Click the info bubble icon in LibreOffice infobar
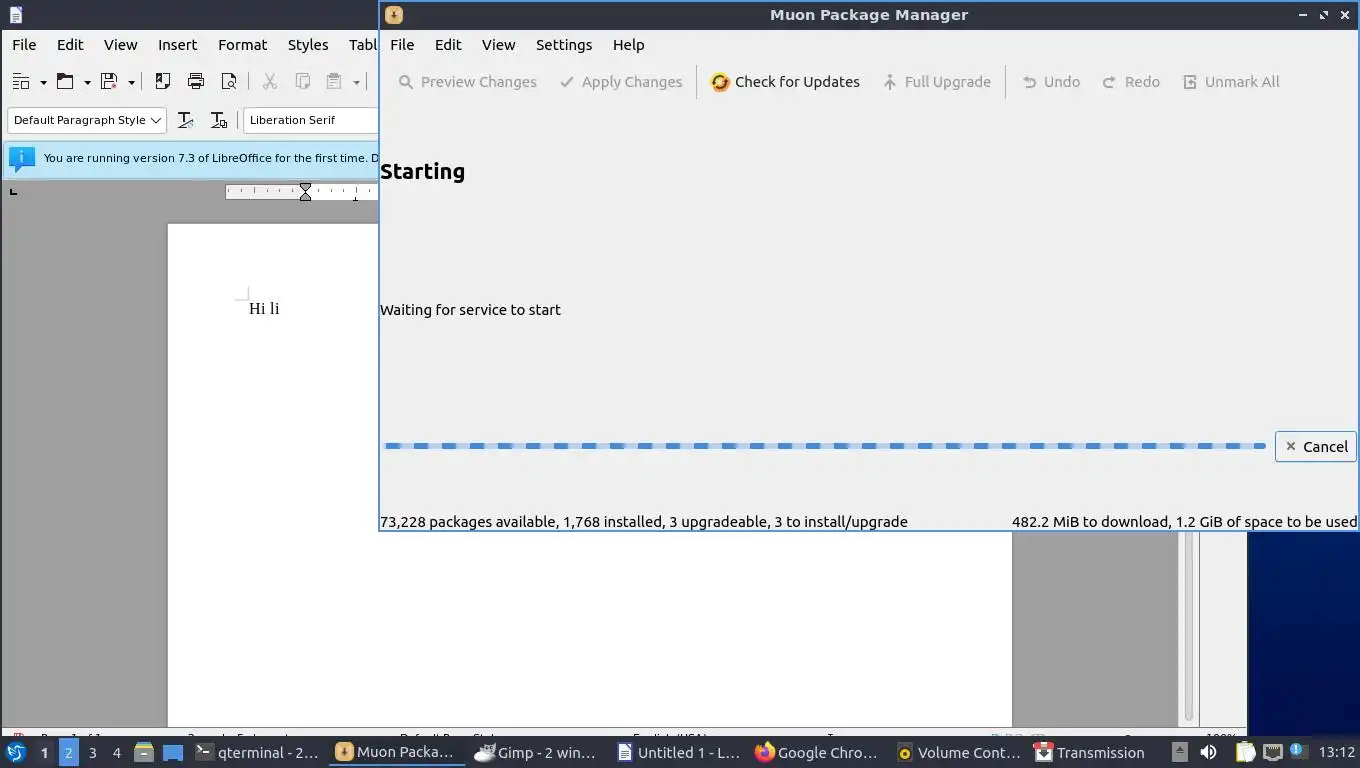This screenshot has height=768, width=1360. click(22, 159)
